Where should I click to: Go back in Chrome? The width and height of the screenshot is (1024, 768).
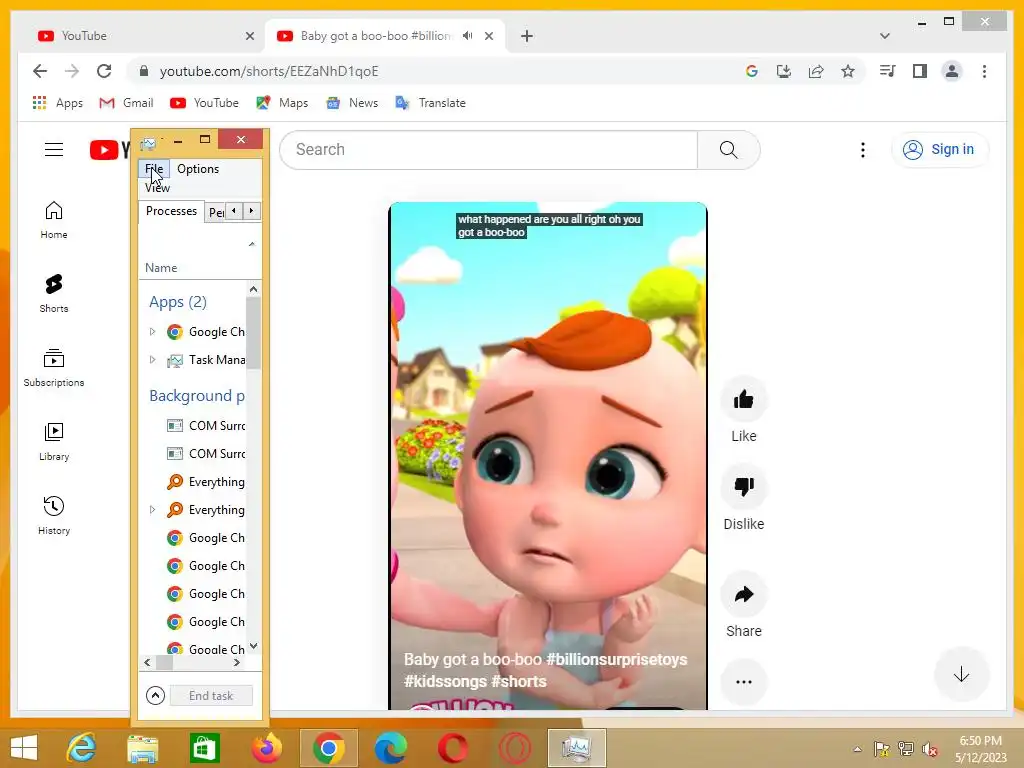40,71
